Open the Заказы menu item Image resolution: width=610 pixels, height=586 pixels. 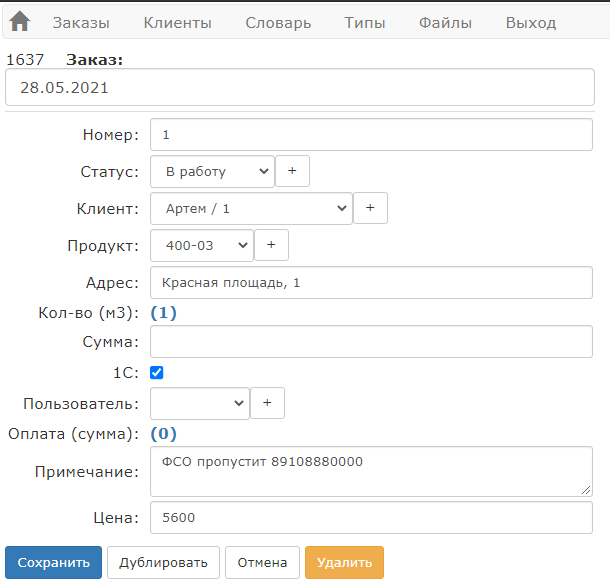(81, 23)
